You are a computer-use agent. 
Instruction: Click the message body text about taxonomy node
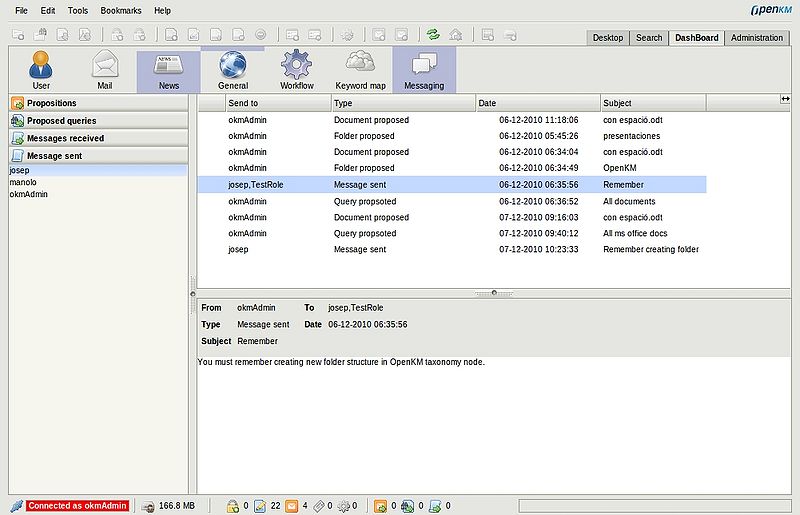(x=341, y=362)
